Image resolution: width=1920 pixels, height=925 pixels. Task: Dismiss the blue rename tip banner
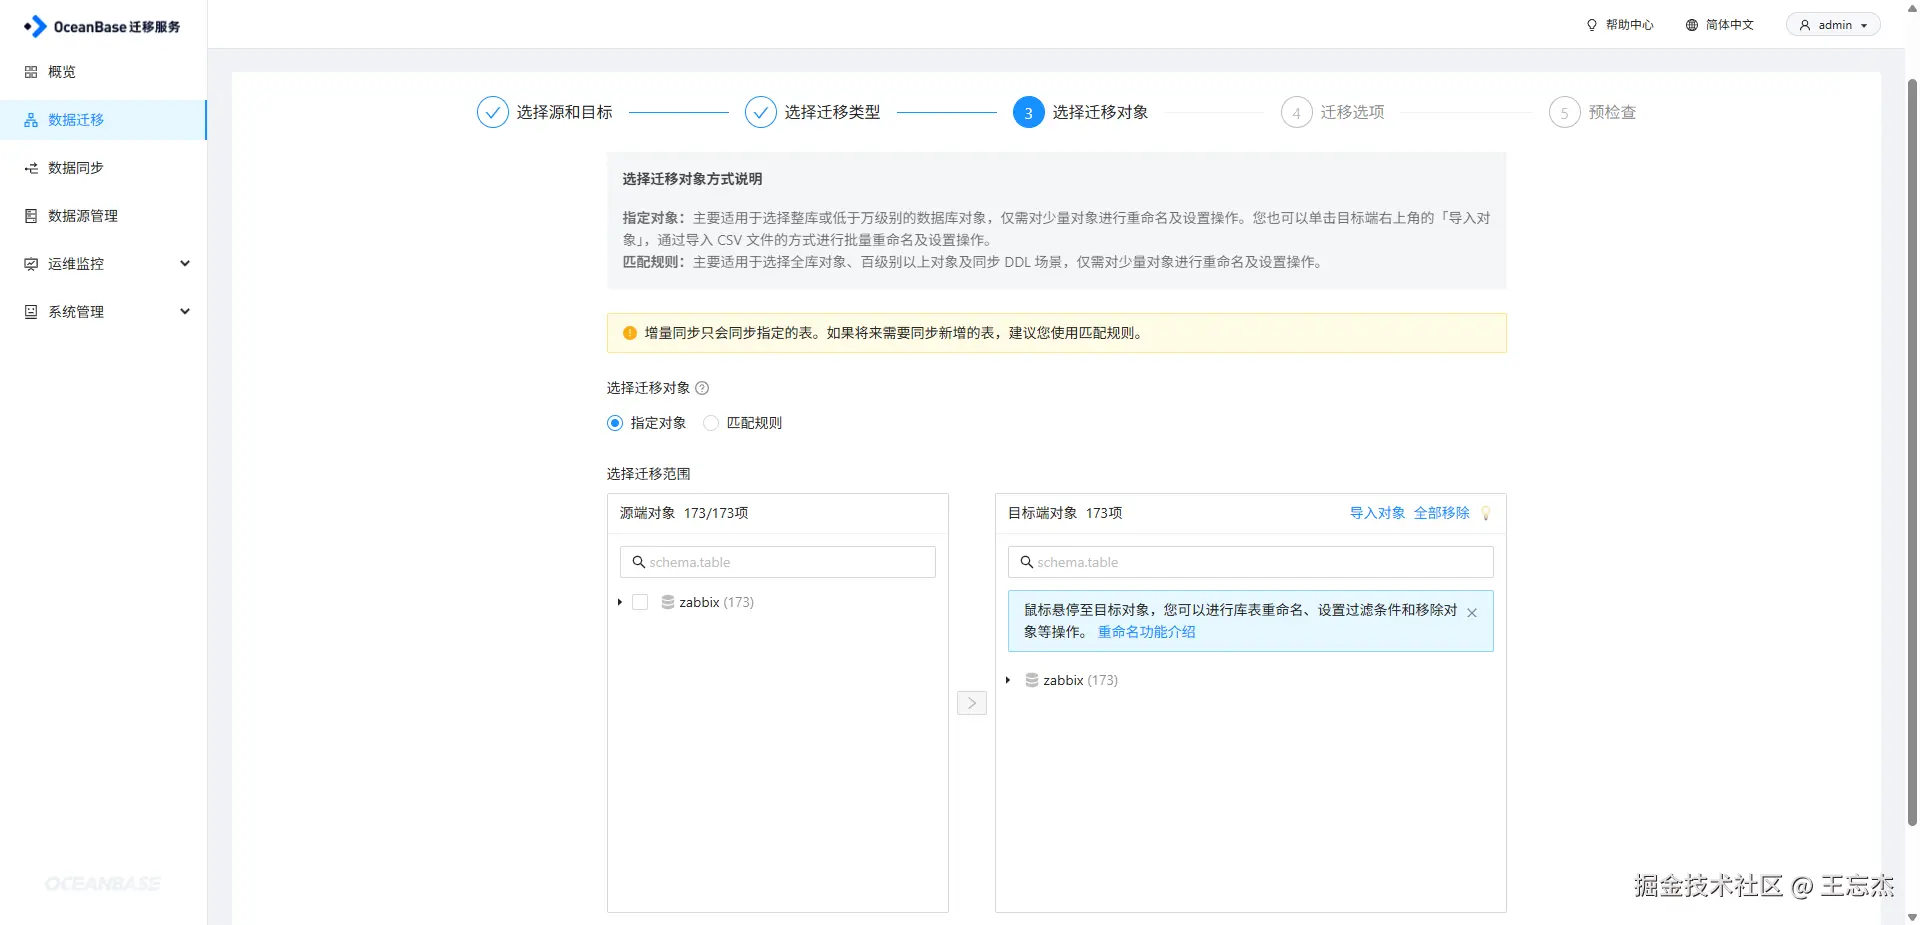(x=1472, y=613)
